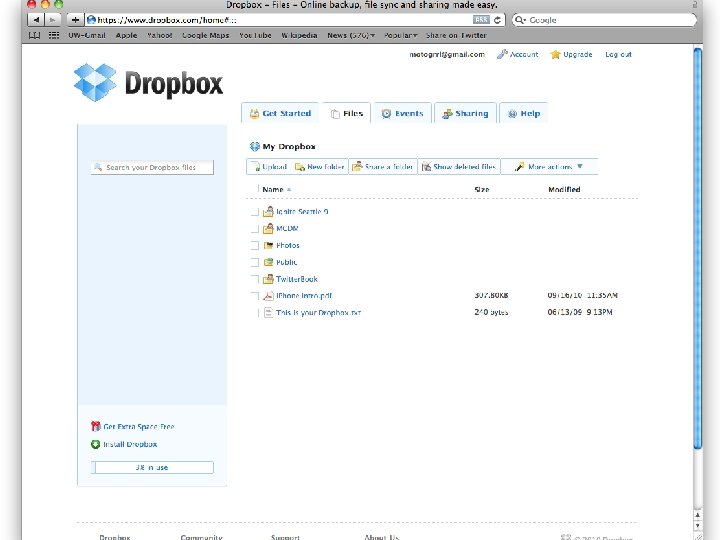Switch to the Events tab
This screenshot has width=720, height=540.
(402, 113)
